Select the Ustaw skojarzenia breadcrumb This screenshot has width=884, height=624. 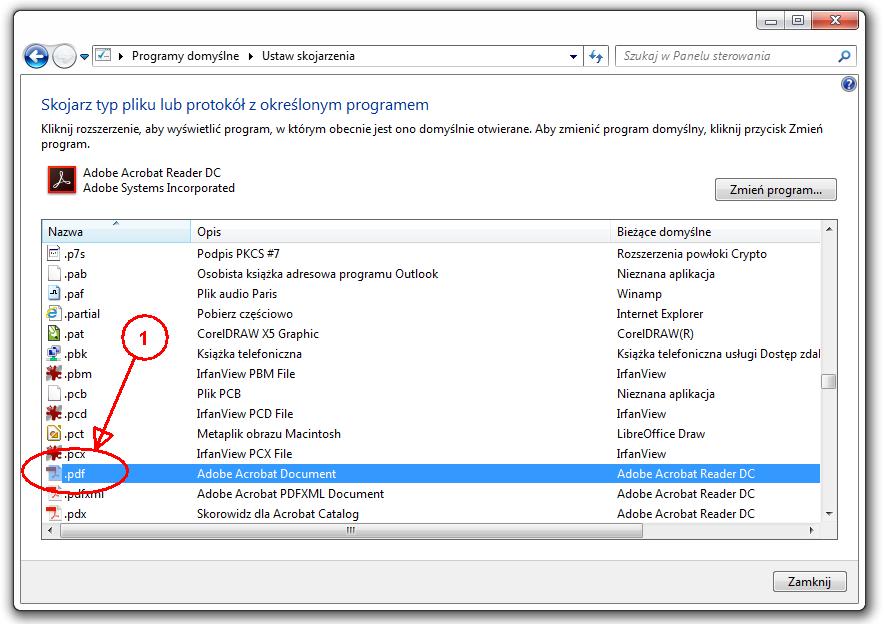click(308, 56)
